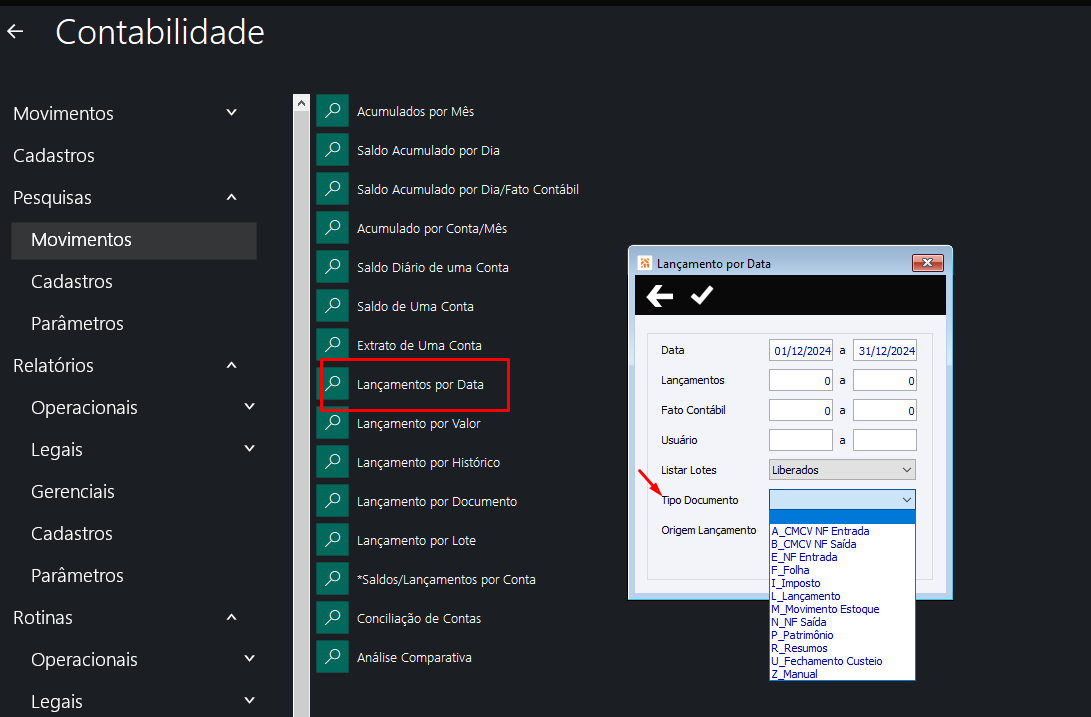Click the Lançamentos start number field
1091x717 pixels.
801,380
